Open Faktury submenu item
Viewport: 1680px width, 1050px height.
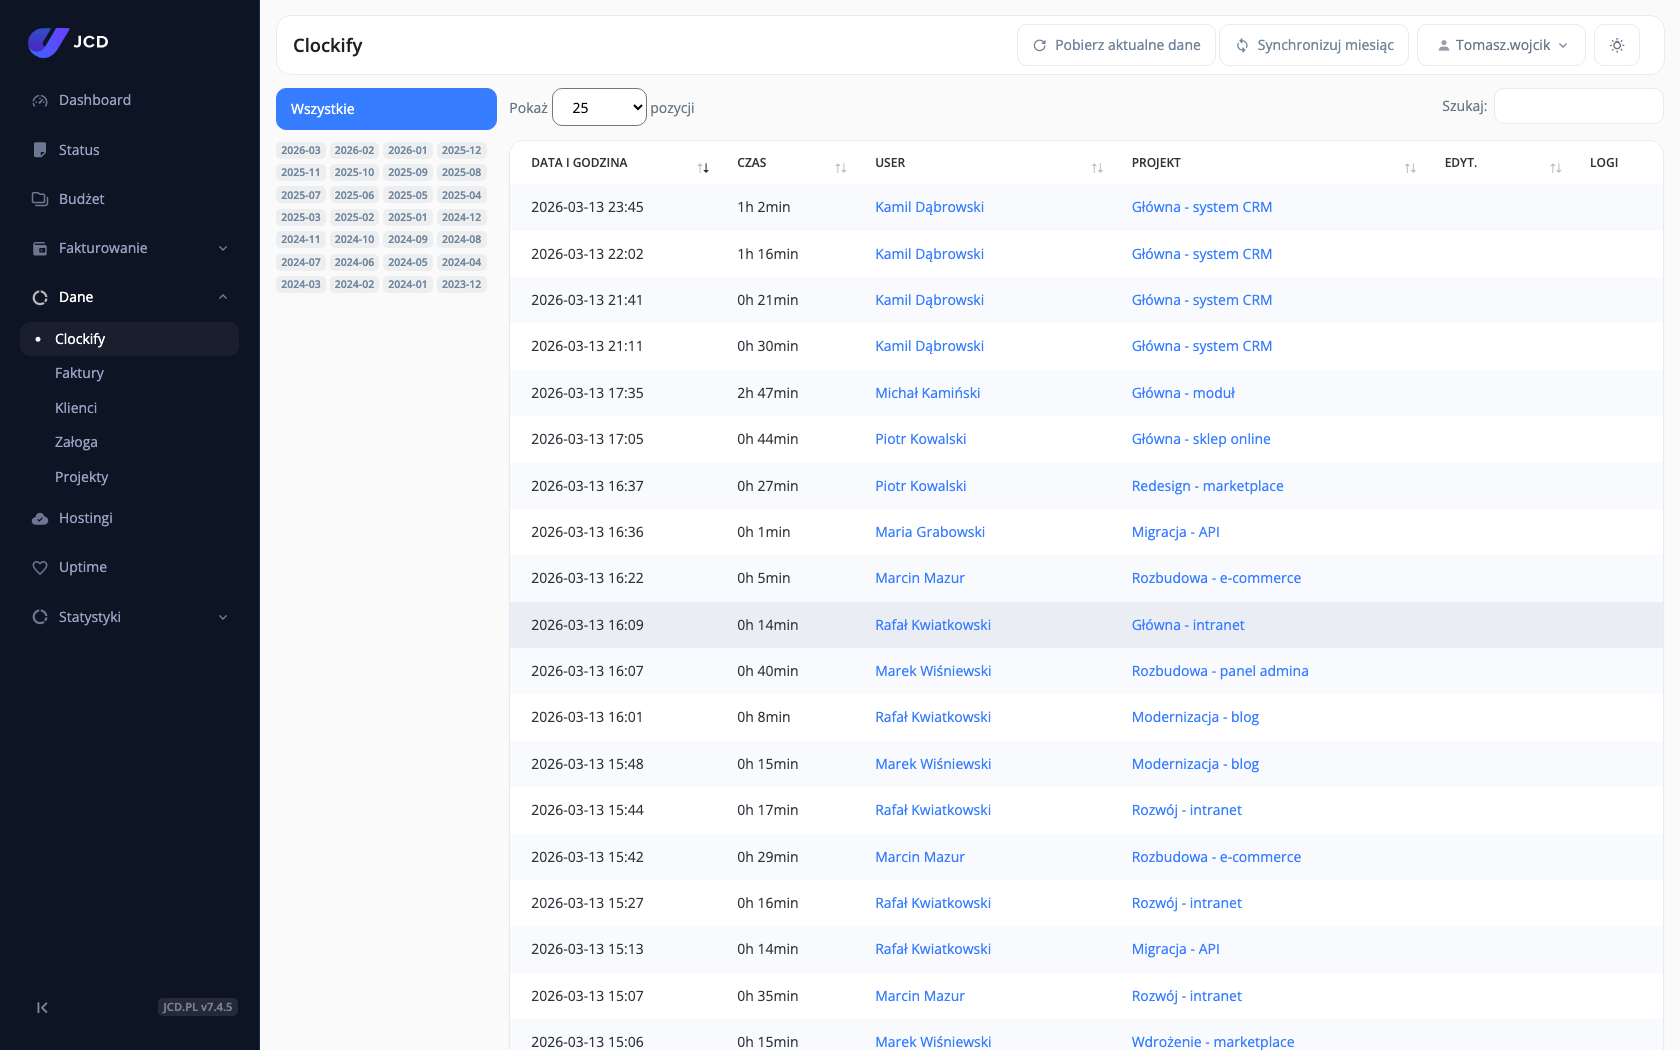[x=79, y=373]
